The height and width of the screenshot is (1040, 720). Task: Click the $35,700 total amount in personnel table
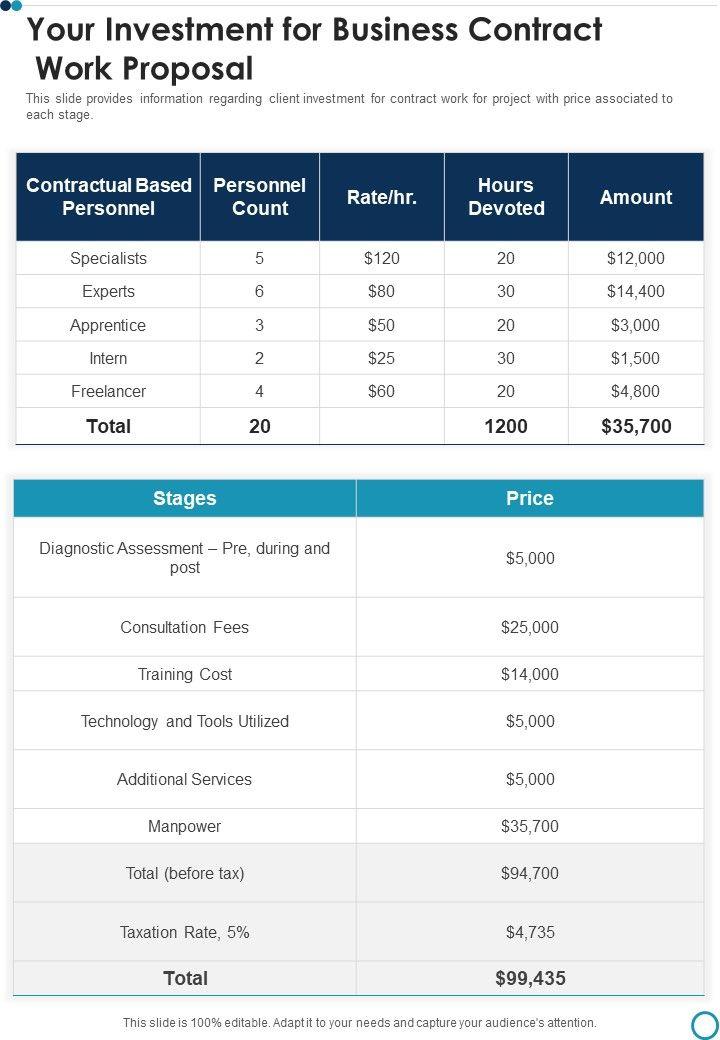pyautogui.click(x=636, y=426)
